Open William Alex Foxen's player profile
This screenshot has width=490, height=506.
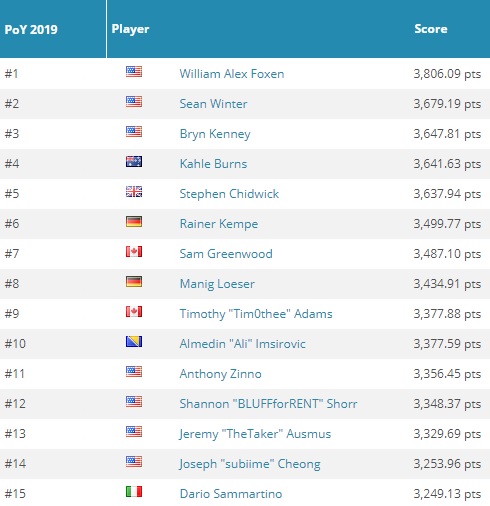[232, 74]
